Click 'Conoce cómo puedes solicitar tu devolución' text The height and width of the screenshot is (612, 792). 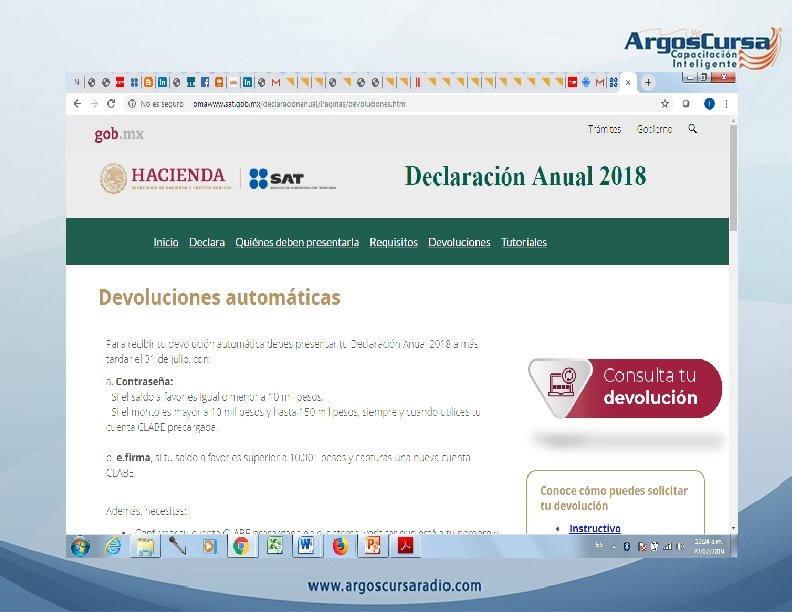coord(614,498)
